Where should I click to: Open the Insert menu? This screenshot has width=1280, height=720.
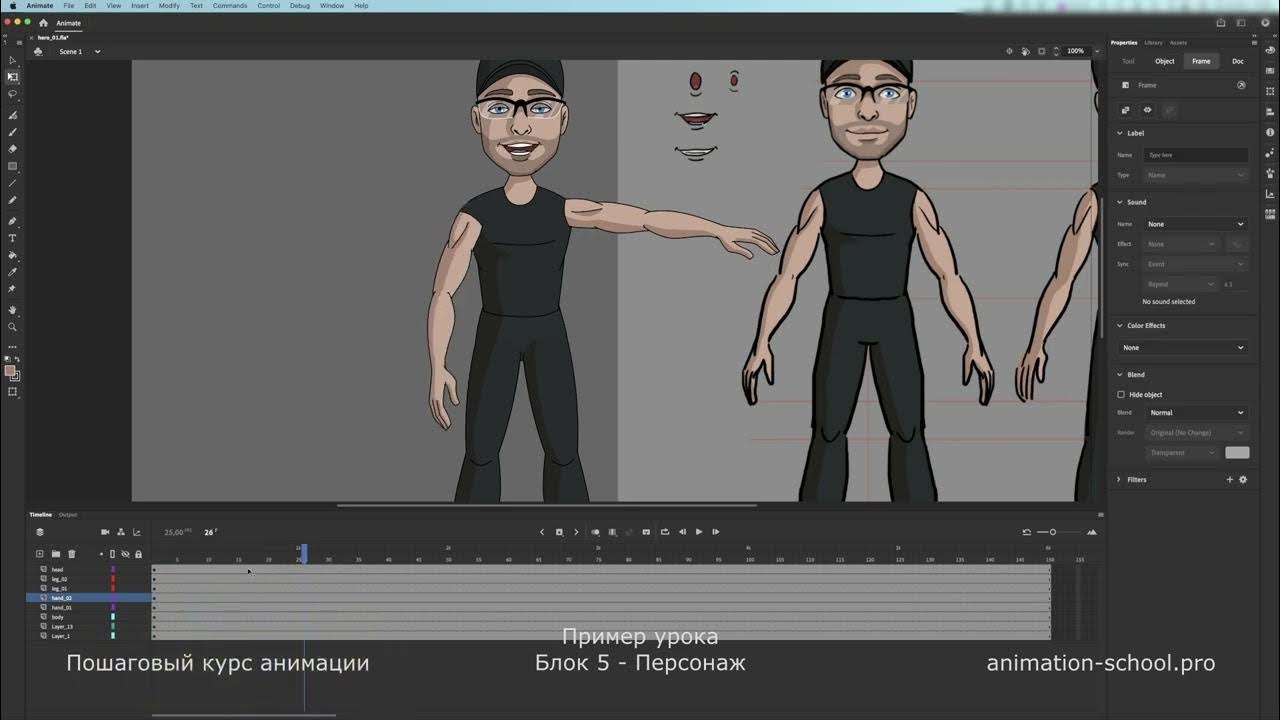[x=140, y=6]
